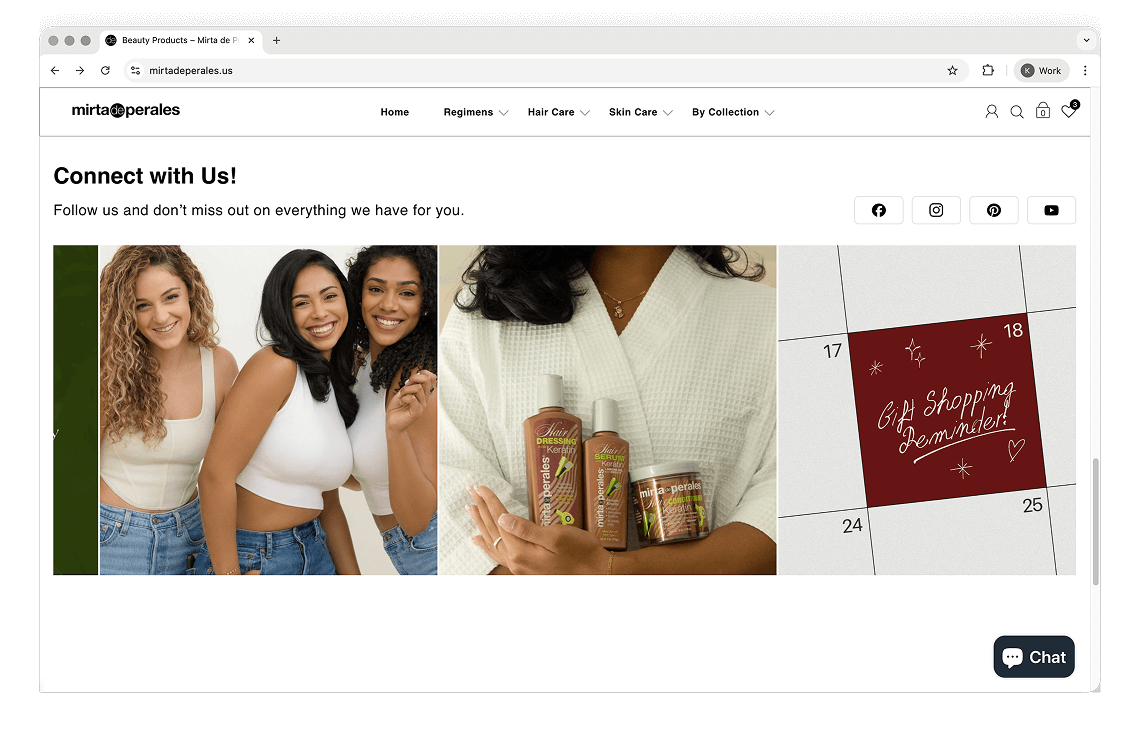Open the Pinterest social link

993,210
